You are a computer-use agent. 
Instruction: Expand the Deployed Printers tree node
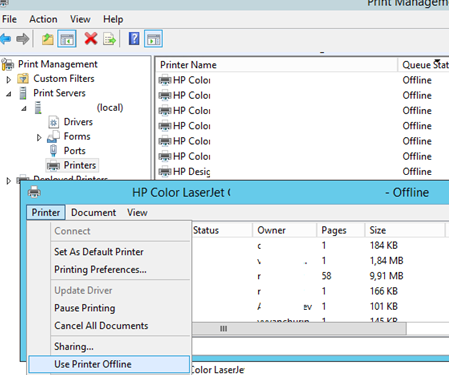[x=9, y=181]
